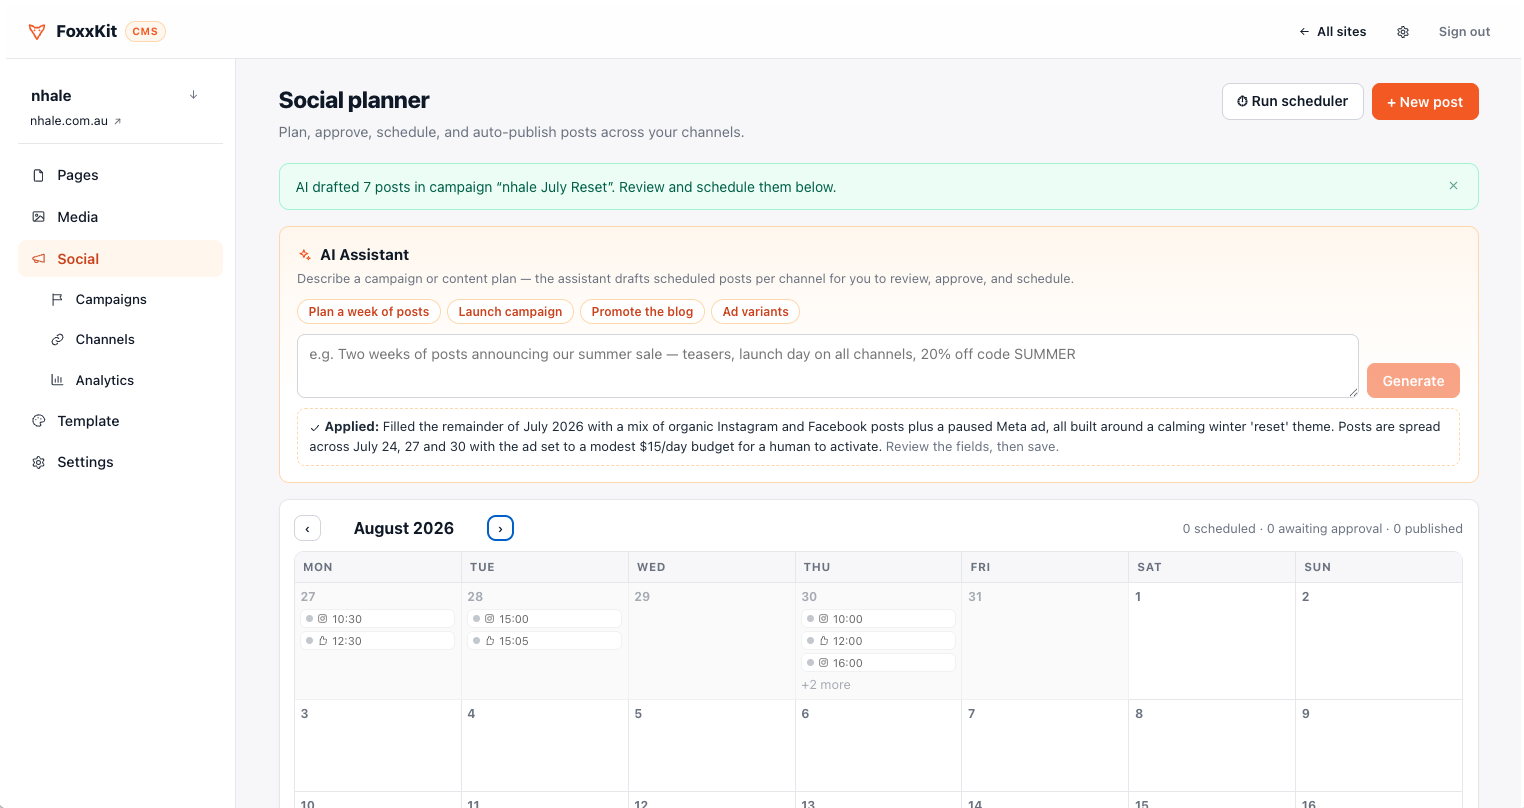Open the 10:00 Instagram post on the 30th
Screen dimensions: 1524x808
(879, 619)
